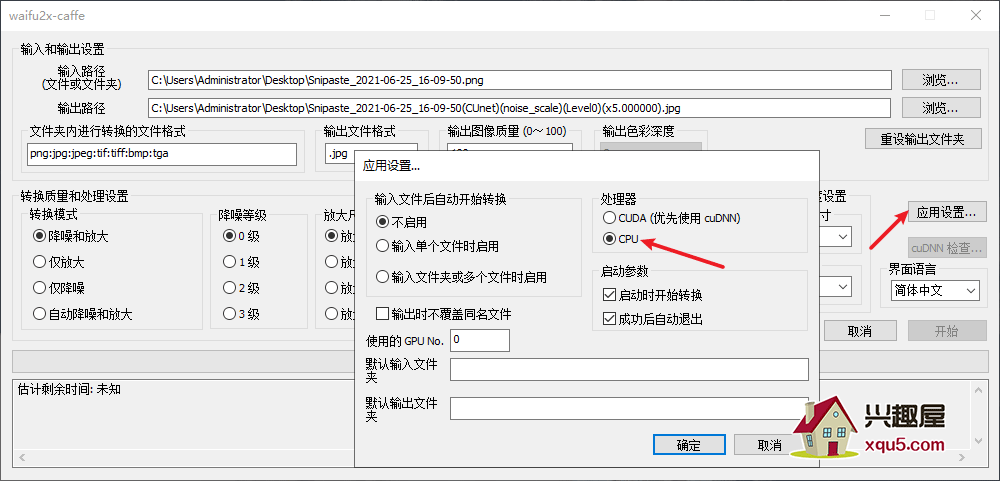This screenshot has width=1000, height=481.
Task: Set noise reduction to 1 级
Action: point(241,262)
